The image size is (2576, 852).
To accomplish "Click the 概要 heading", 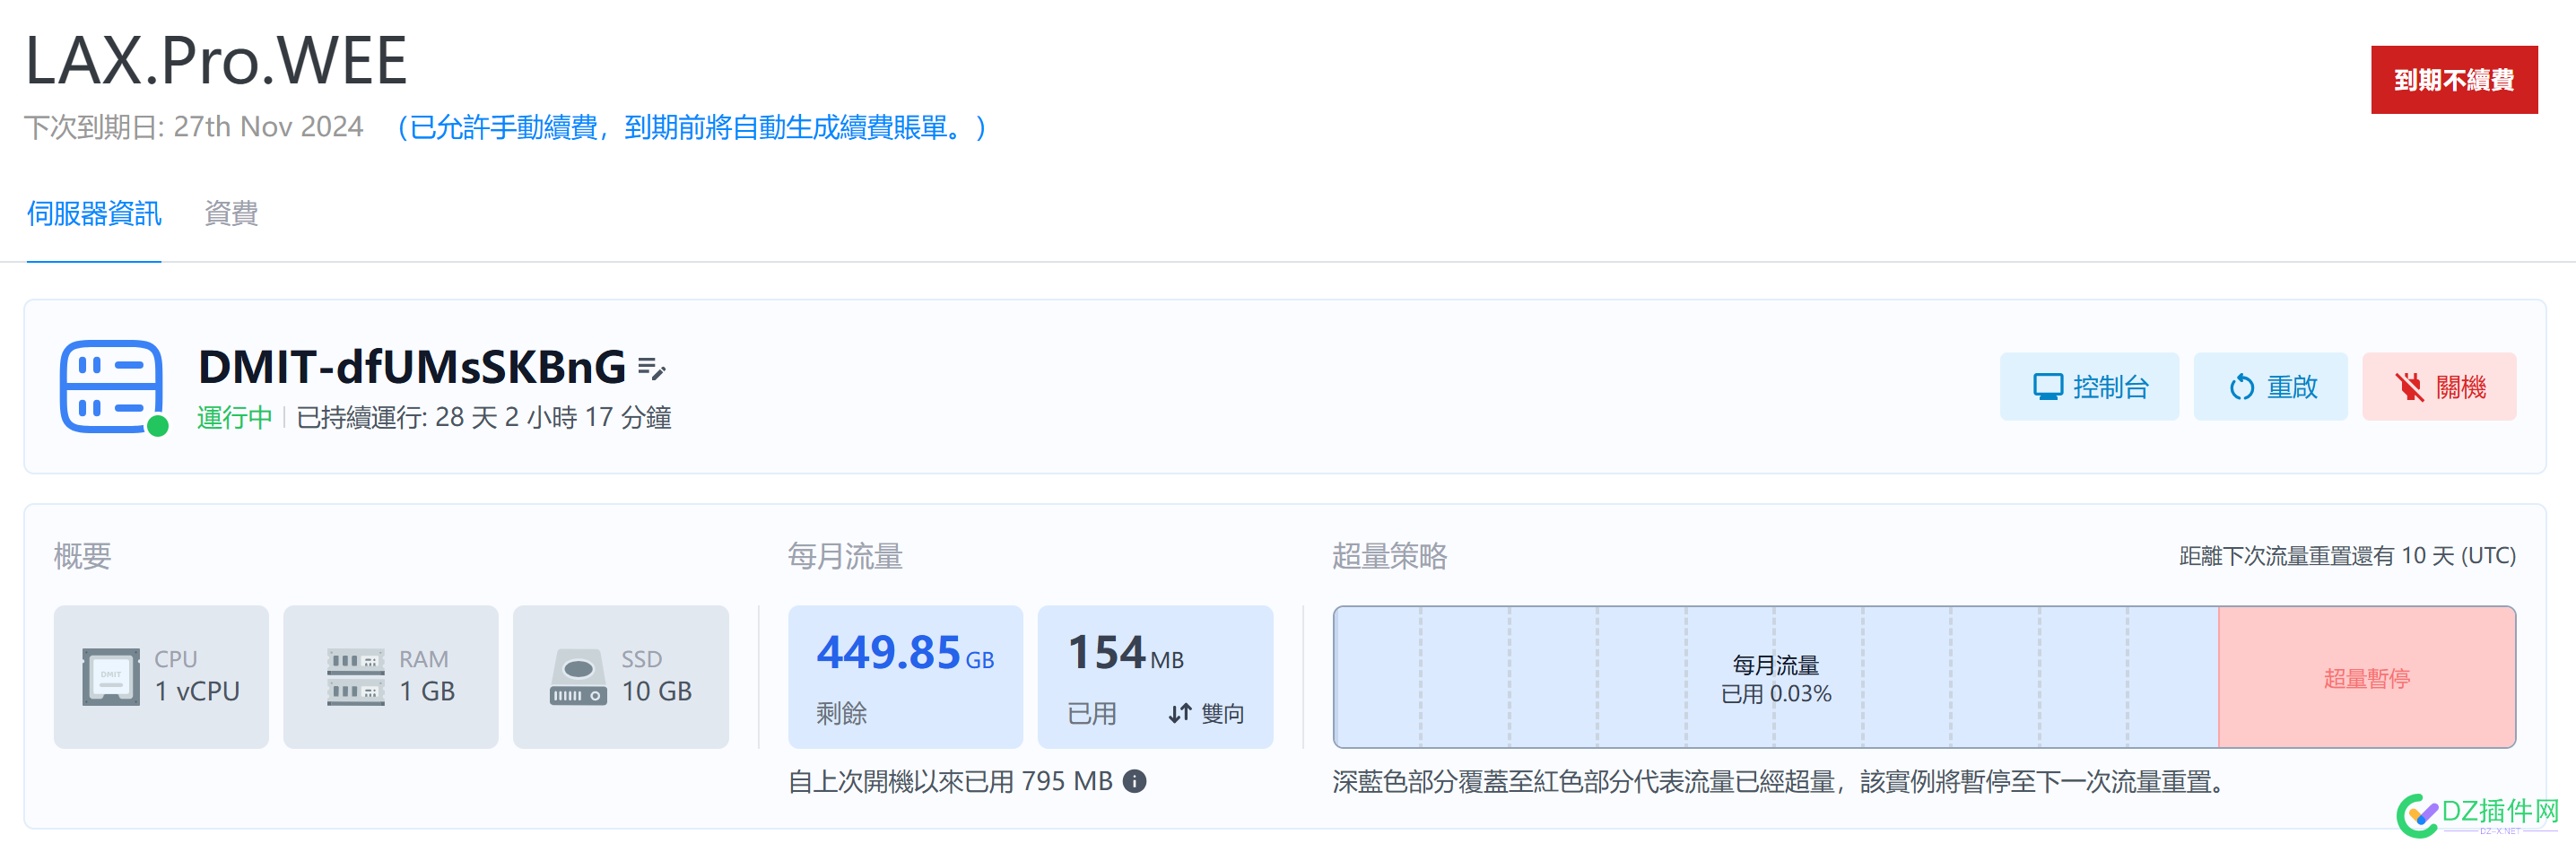I will (x=82, y=556).
